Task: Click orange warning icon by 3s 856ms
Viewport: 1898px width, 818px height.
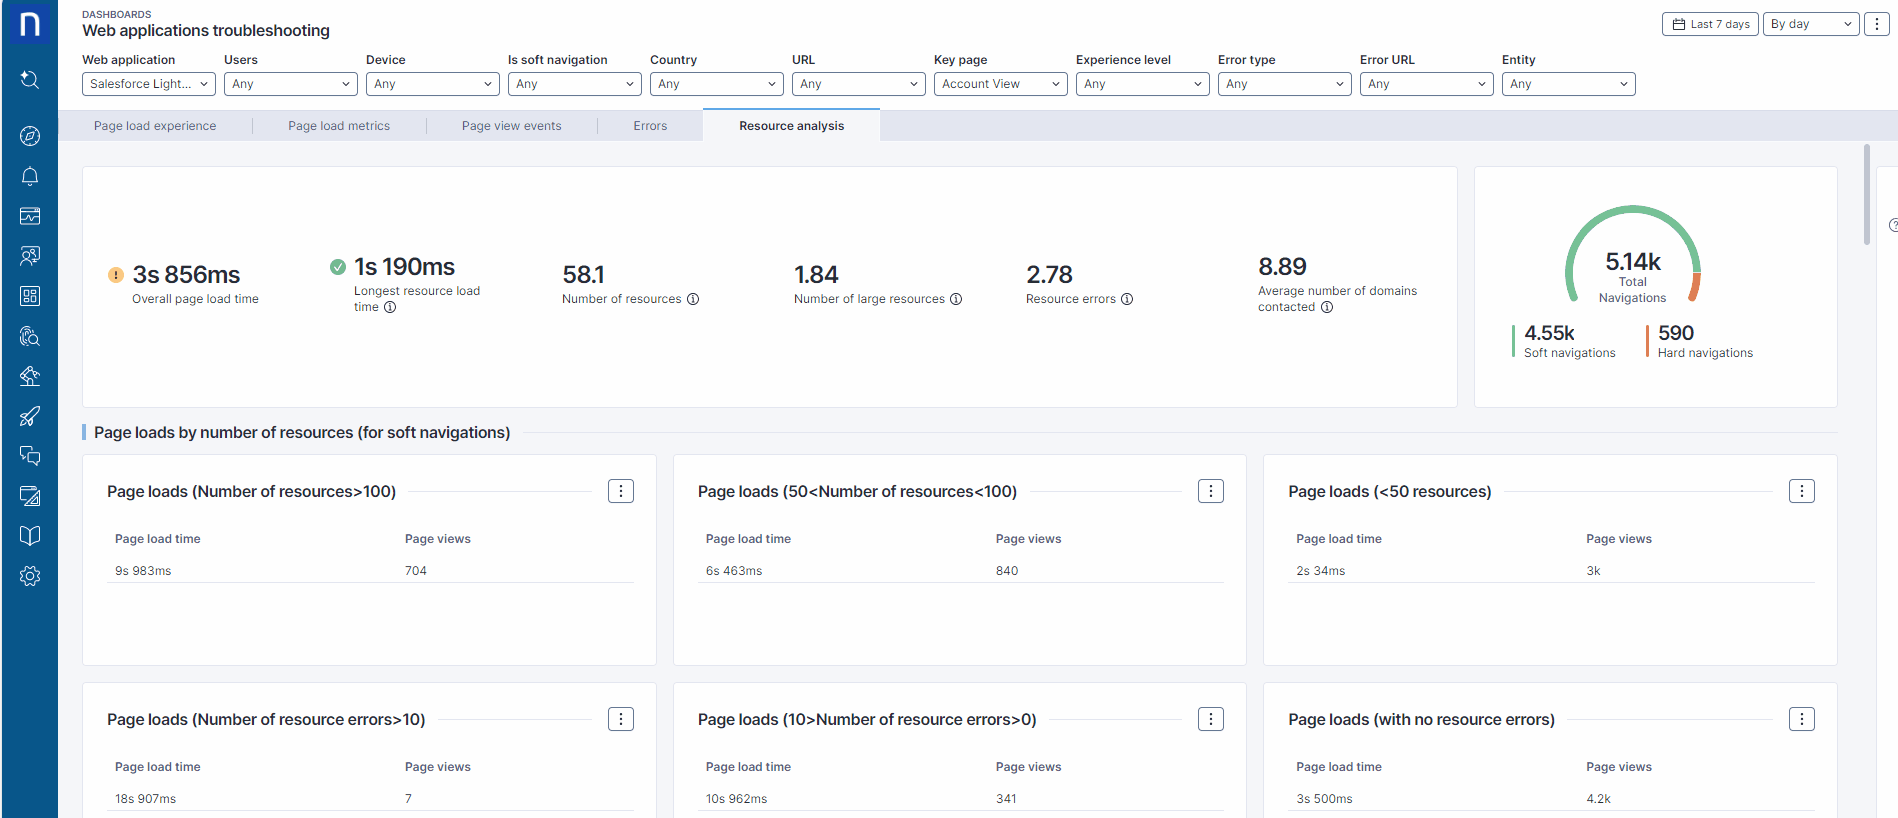Action: click(116, 275)
